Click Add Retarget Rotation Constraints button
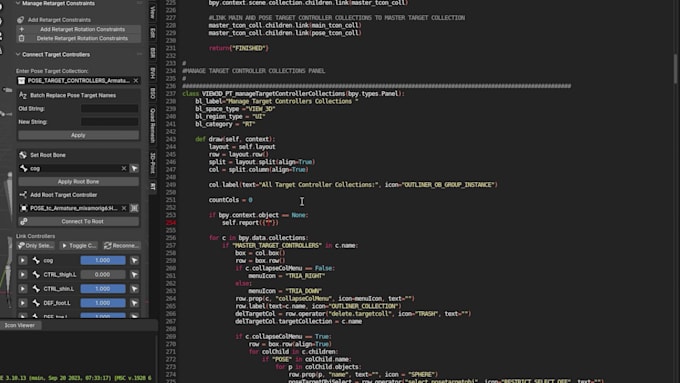The height and width of the screenshot is (383, 680). click(x=82, y=29)
